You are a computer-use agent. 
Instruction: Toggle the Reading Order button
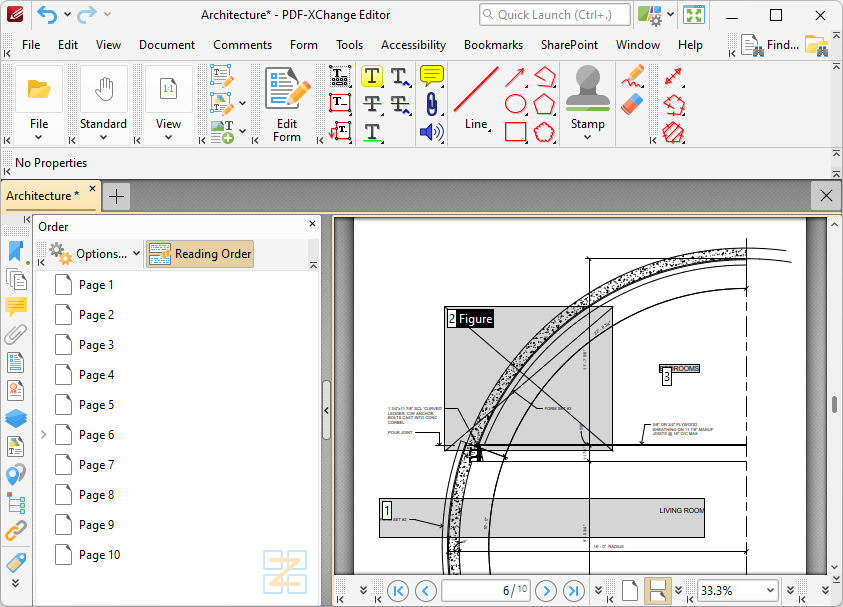pyautogui.click(x=200, y=254)
